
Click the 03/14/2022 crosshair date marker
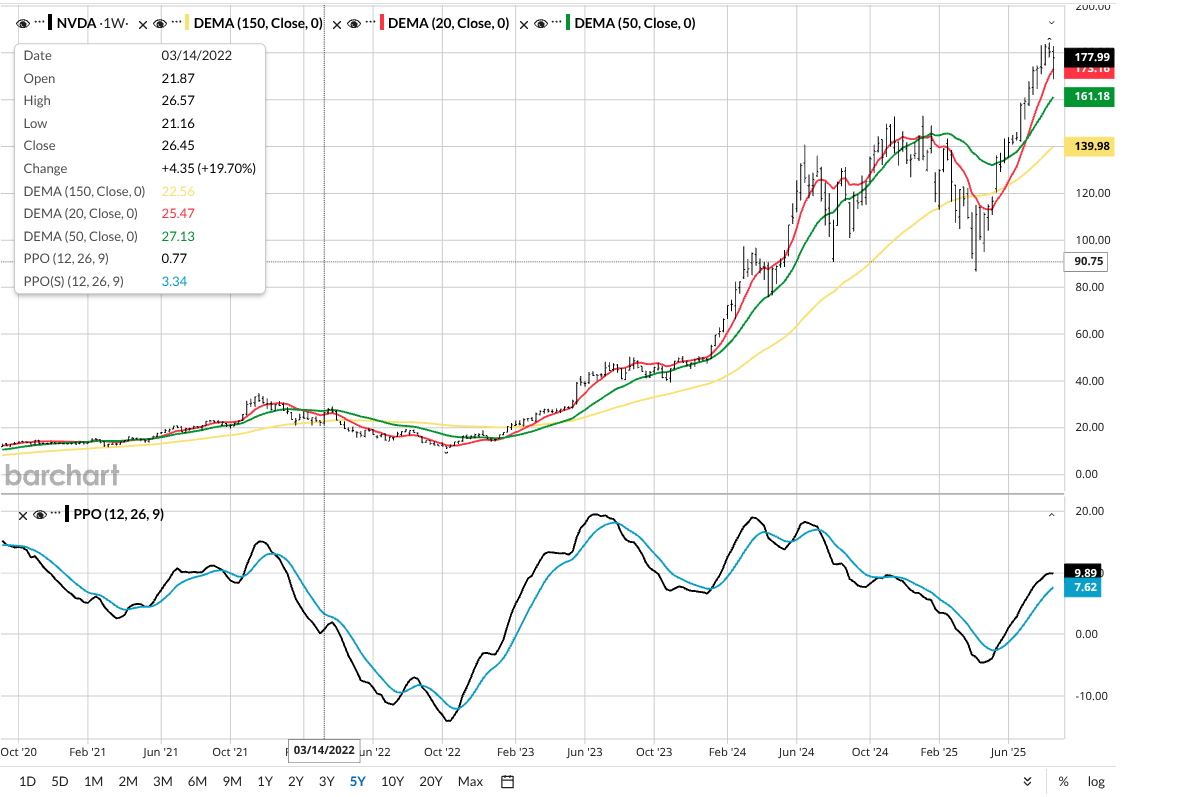coord(324,750)
